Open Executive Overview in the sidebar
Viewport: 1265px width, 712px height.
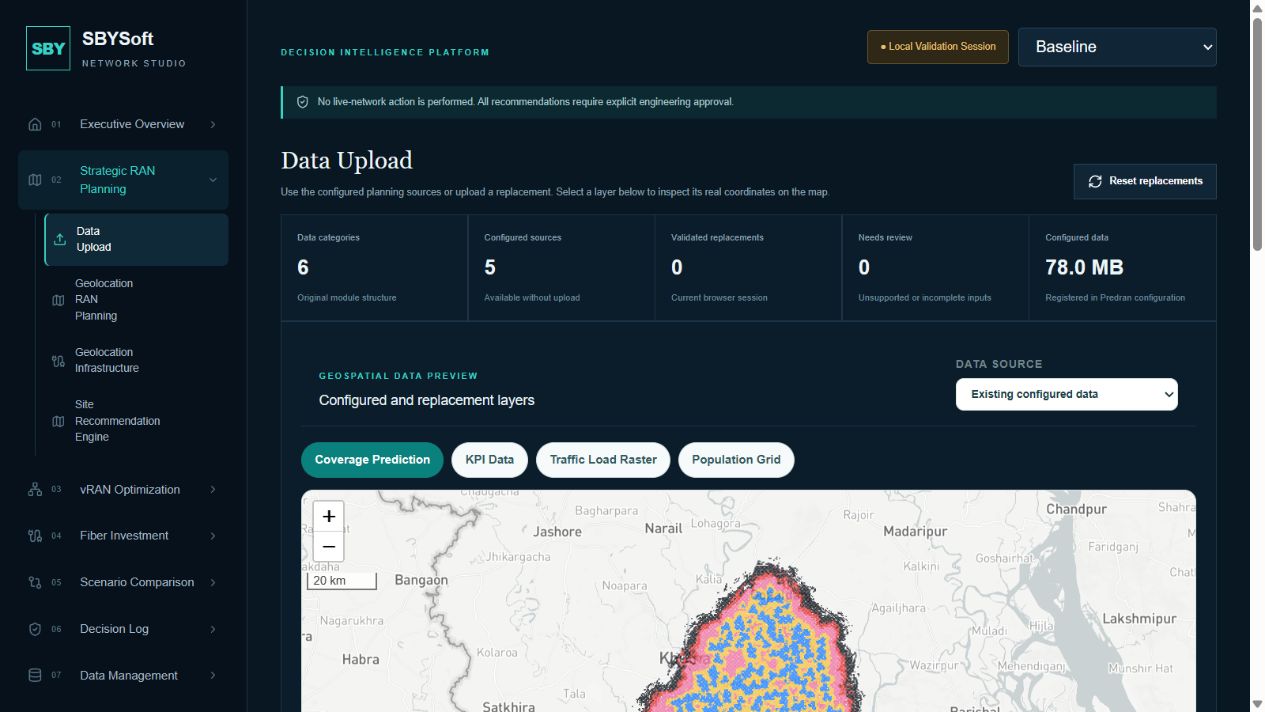[x=123, y=125]
